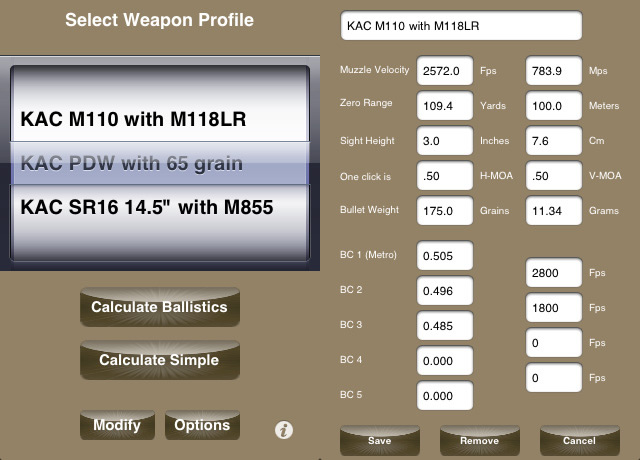640x460 pixels.
Task: Tap the Calculate Simple button
Action: [160, 360]
